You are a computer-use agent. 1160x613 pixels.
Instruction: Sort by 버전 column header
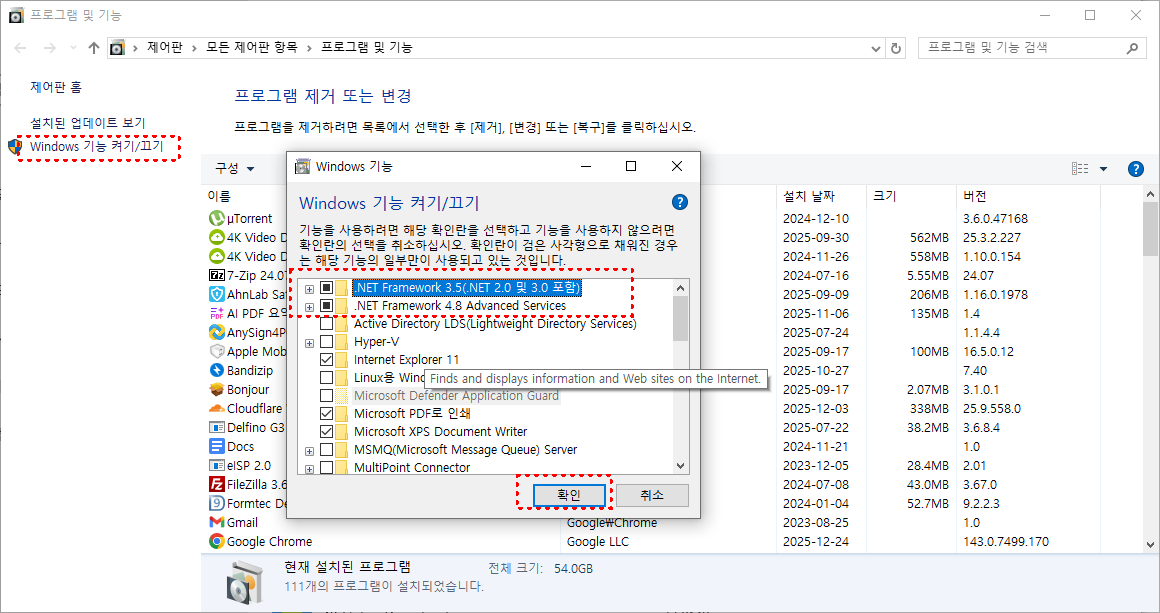974,196
